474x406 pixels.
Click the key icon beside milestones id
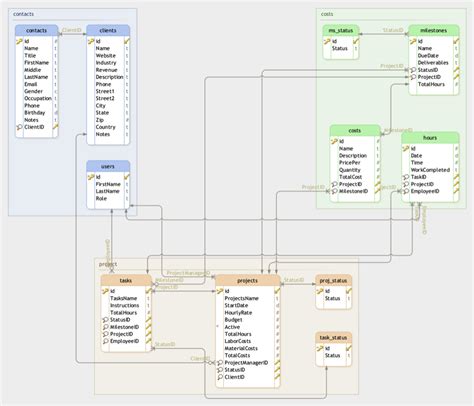413,41
